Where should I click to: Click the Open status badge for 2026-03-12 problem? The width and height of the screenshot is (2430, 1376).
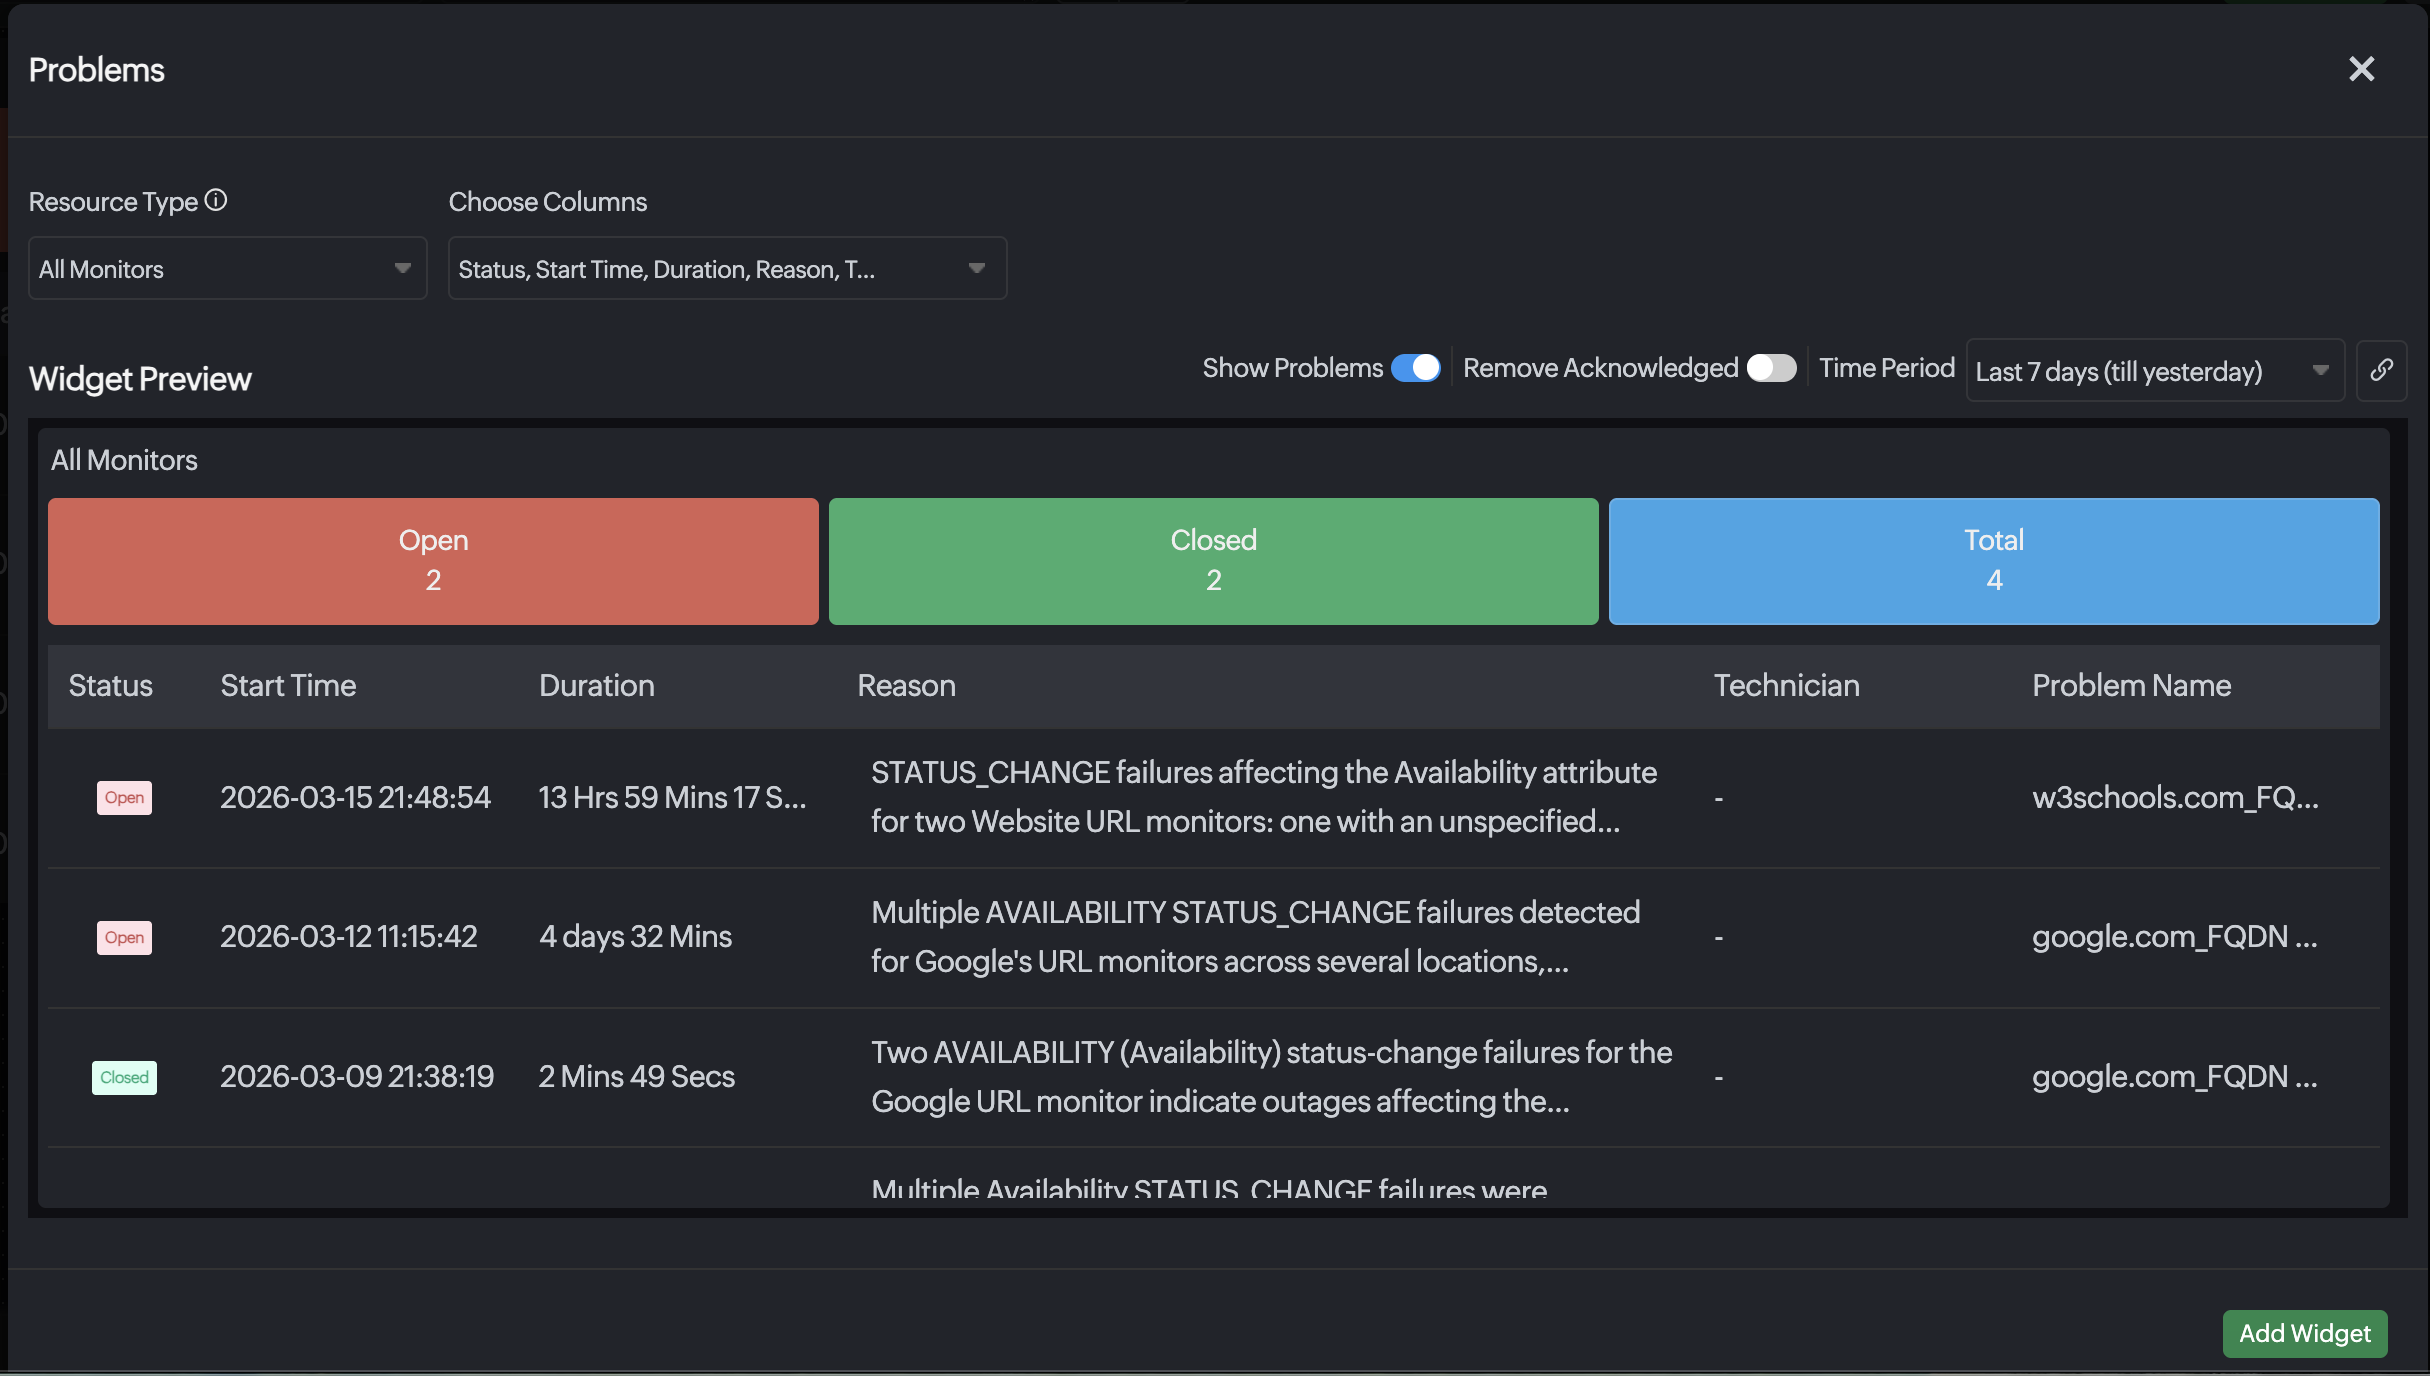tap(124, 937)
